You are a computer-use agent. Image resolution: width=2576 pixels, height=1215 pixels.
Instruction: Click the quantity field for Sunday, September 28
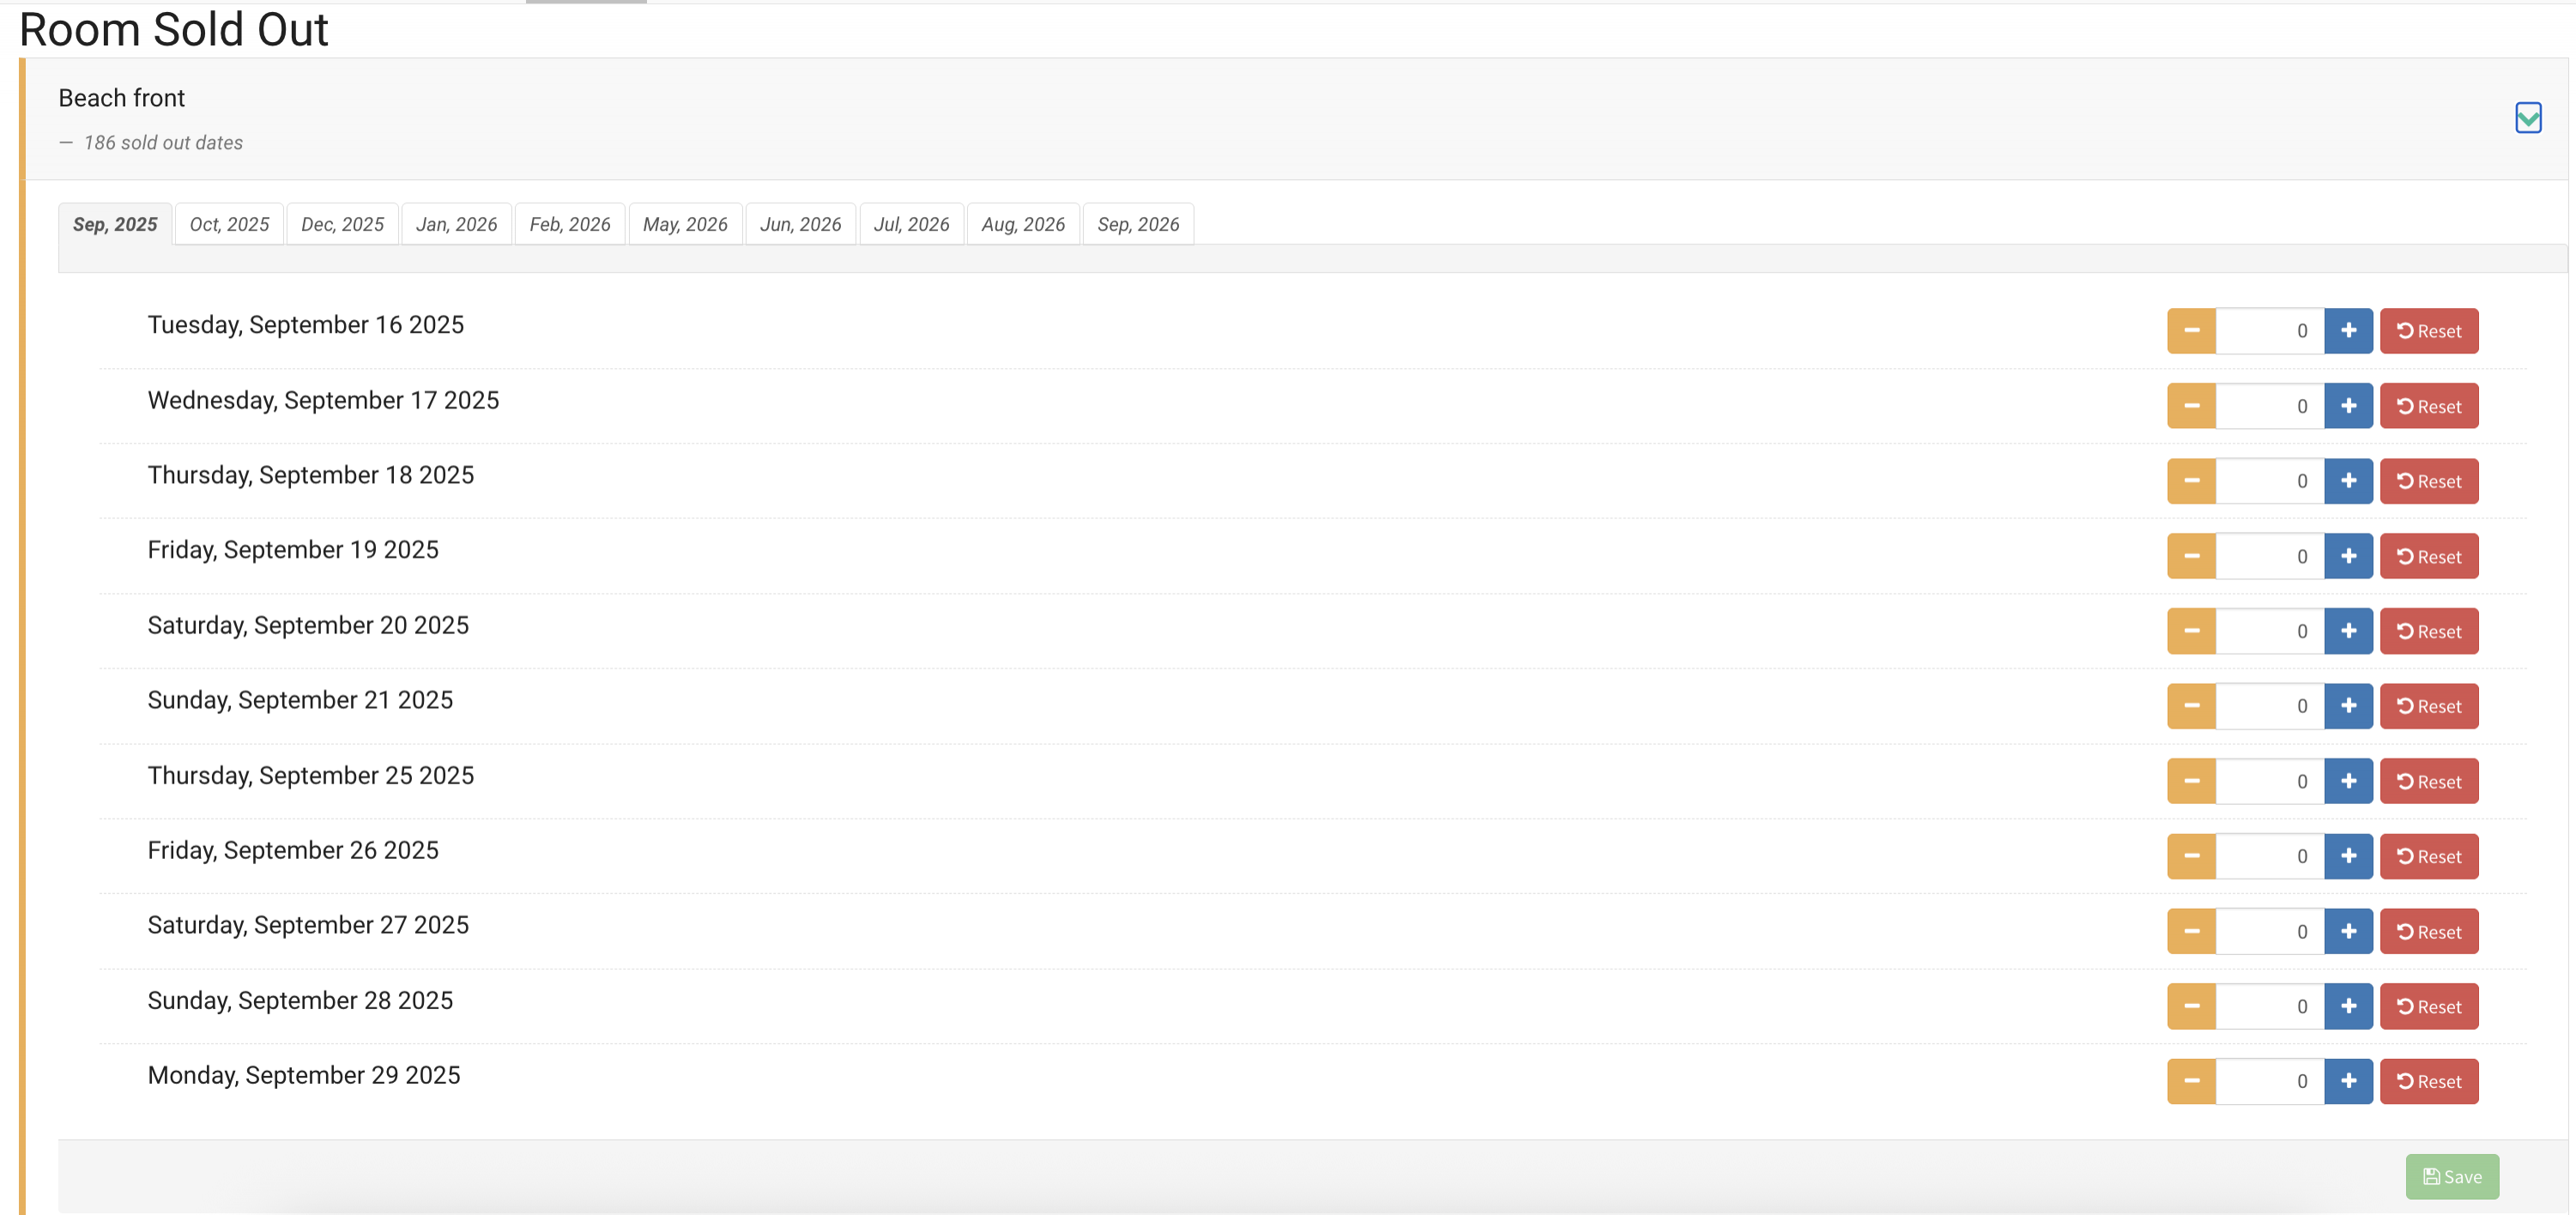click(x=2268, y=1007)
